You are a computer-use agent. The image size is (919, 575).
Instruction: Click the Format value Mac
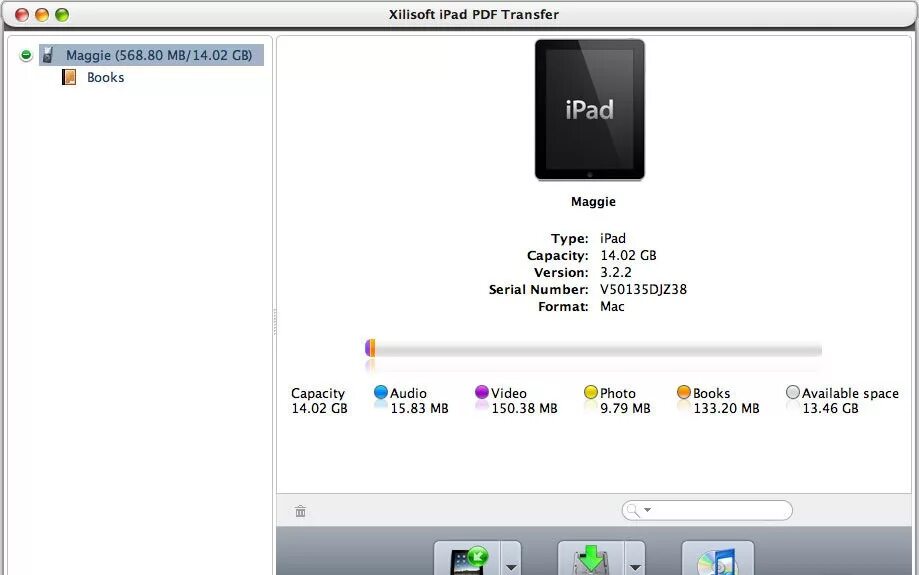tap(612, 307)
